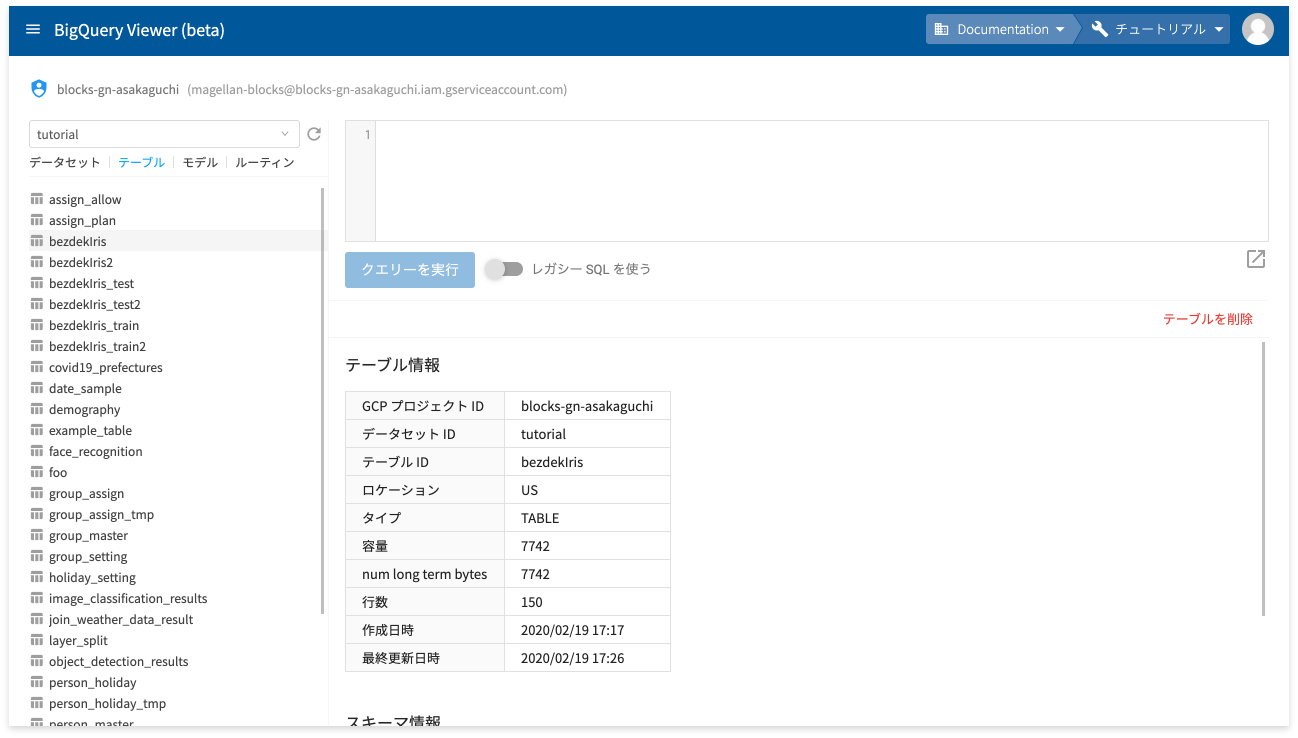Click the user avatar icon
Viewport: 1298px width, 738px height.
[1257, 29]
